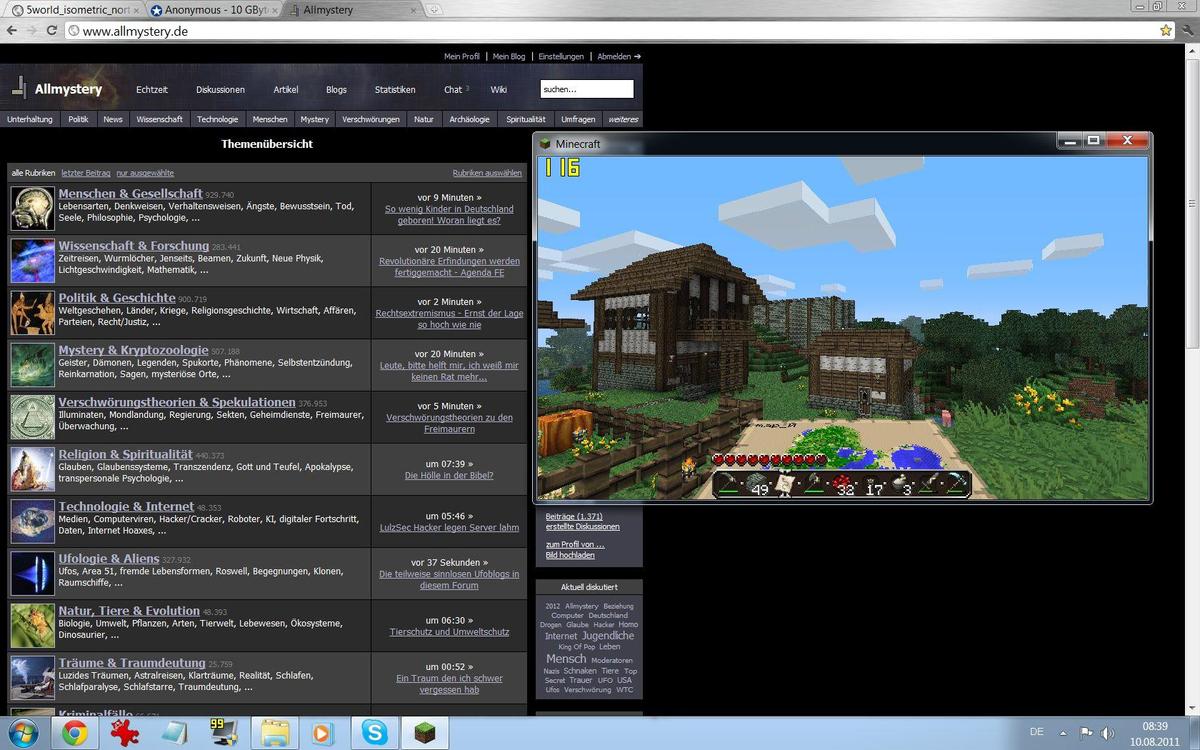
Task: Click the Ufologie & Aliens category image
Action: (x=32, y=573)
